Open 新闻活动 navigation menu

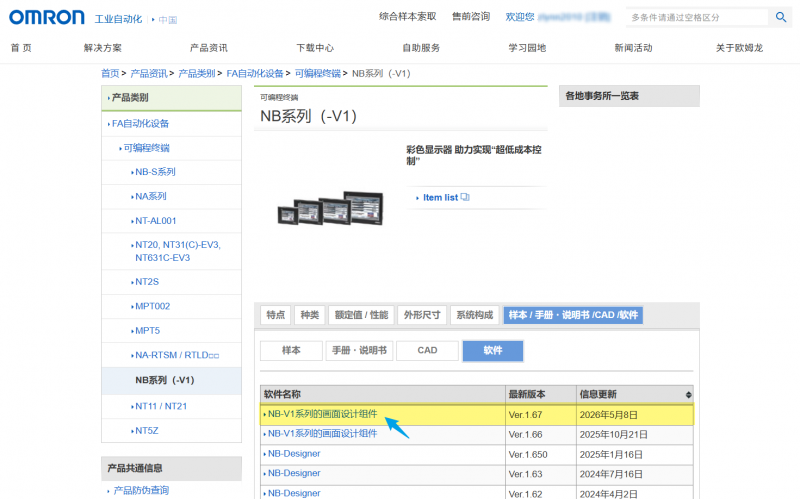[x=633, y=48]
